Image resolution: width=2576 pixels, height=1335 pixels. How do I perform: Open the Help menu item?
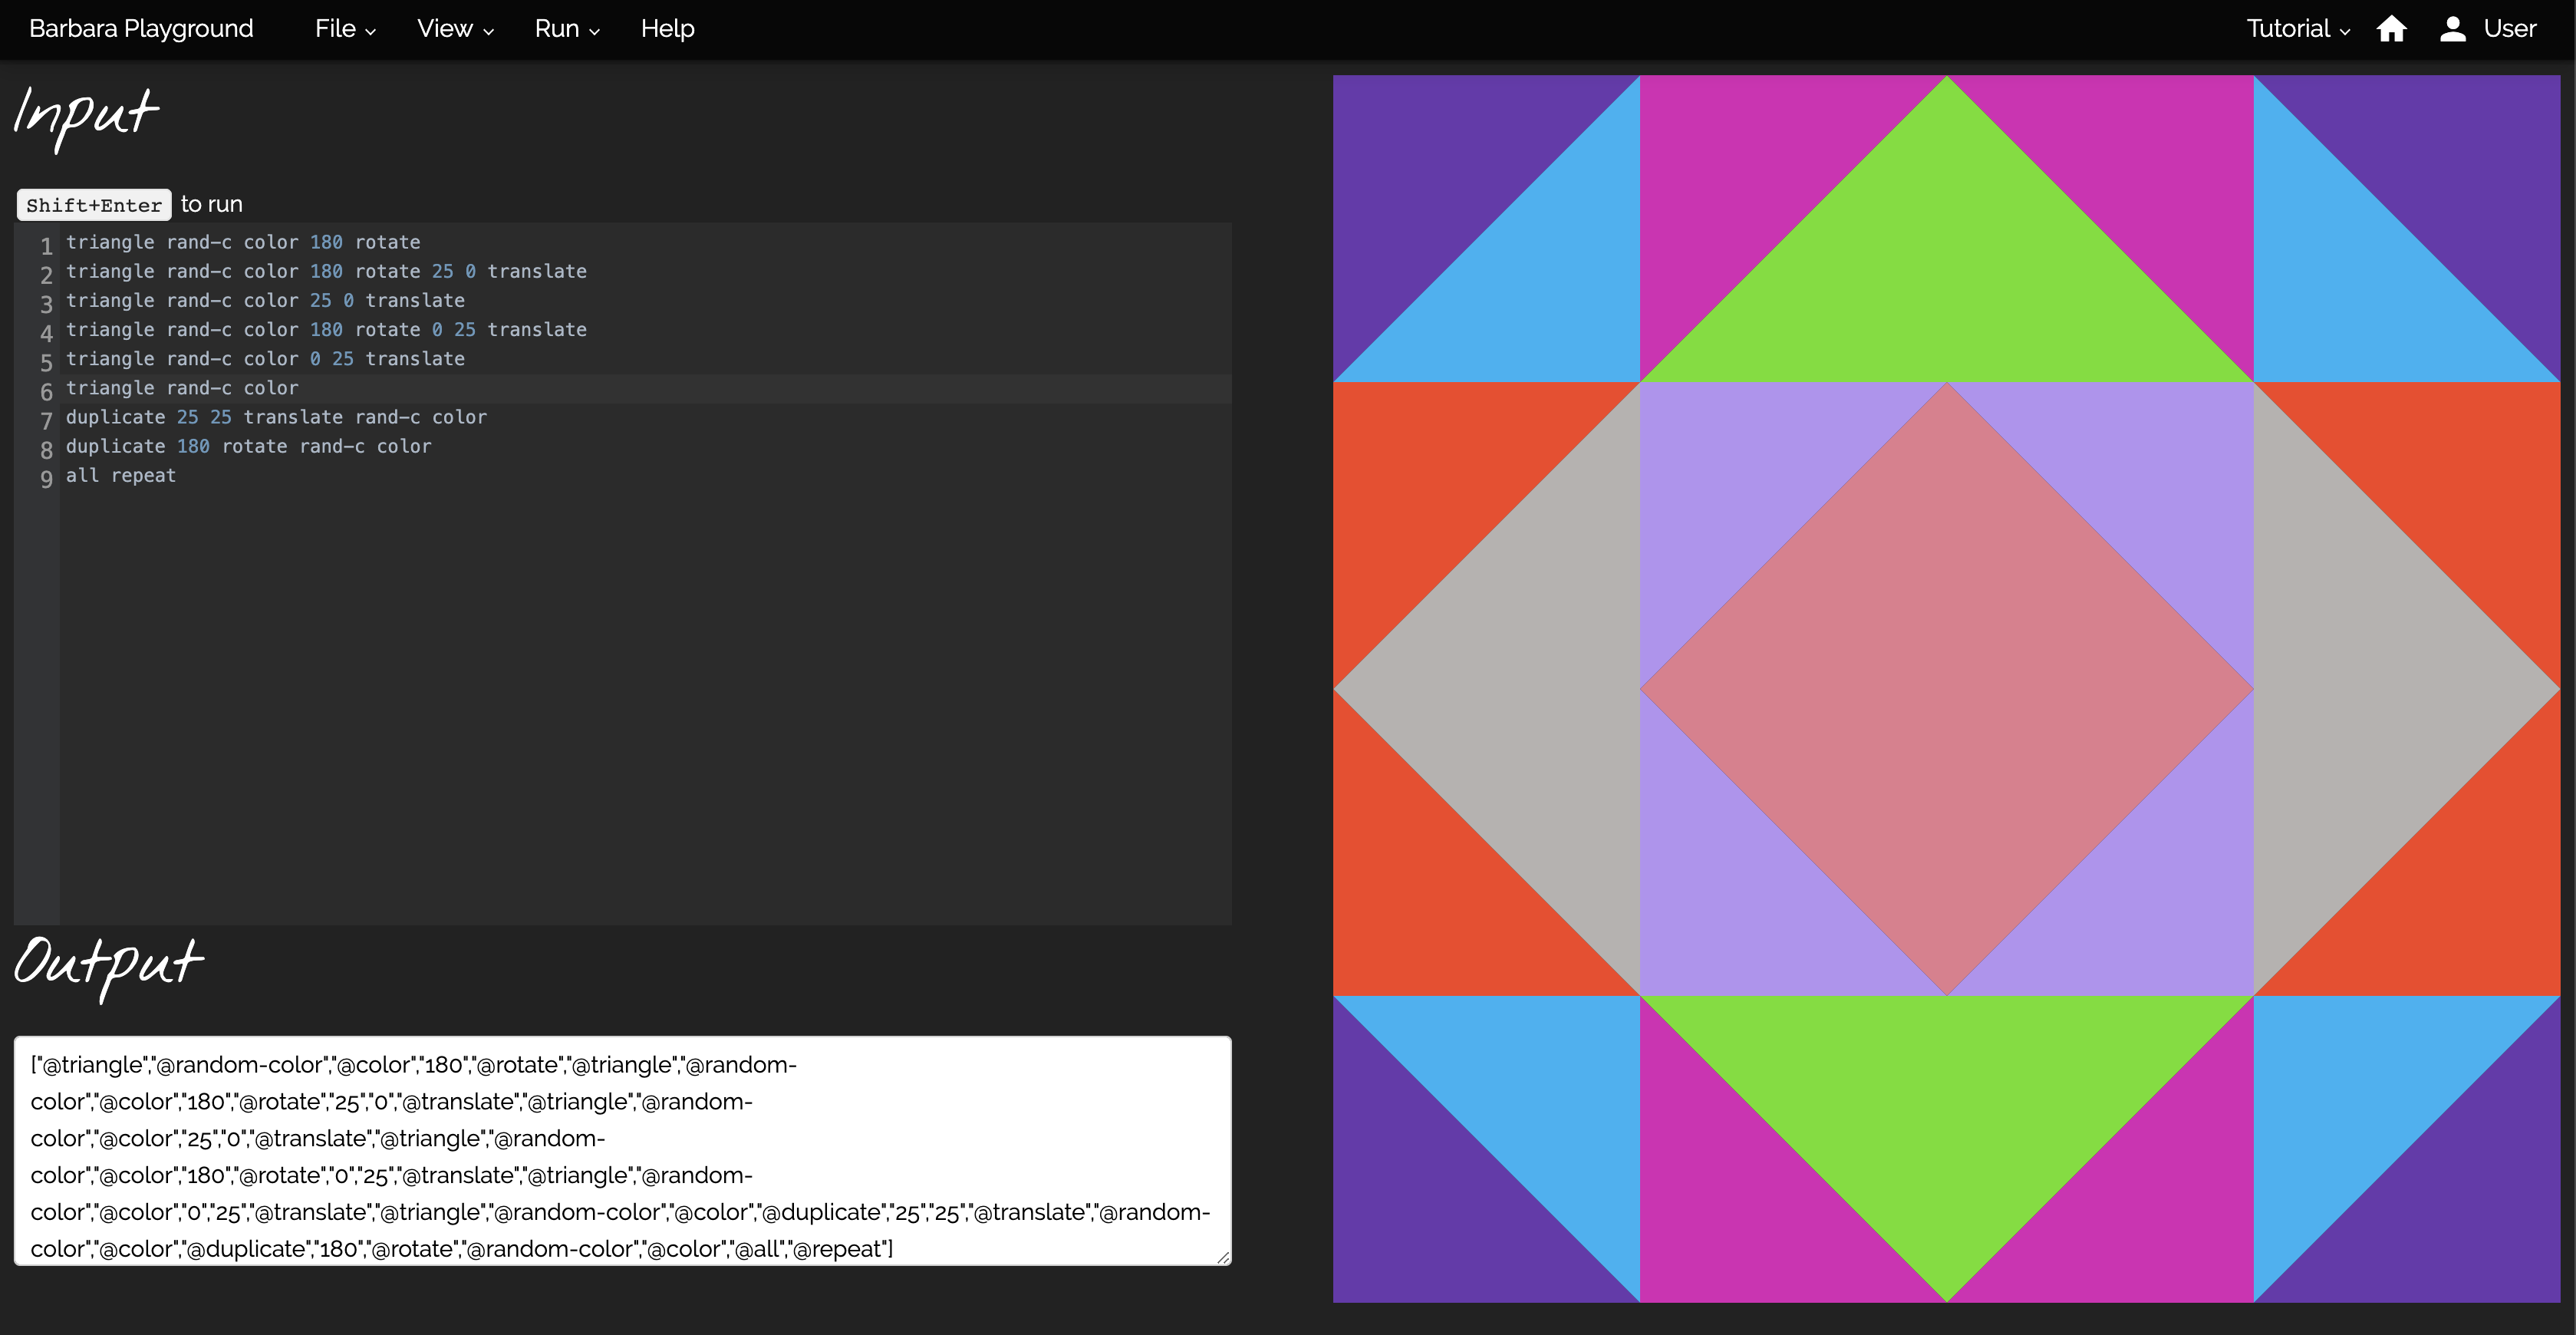tap(667, 29)
